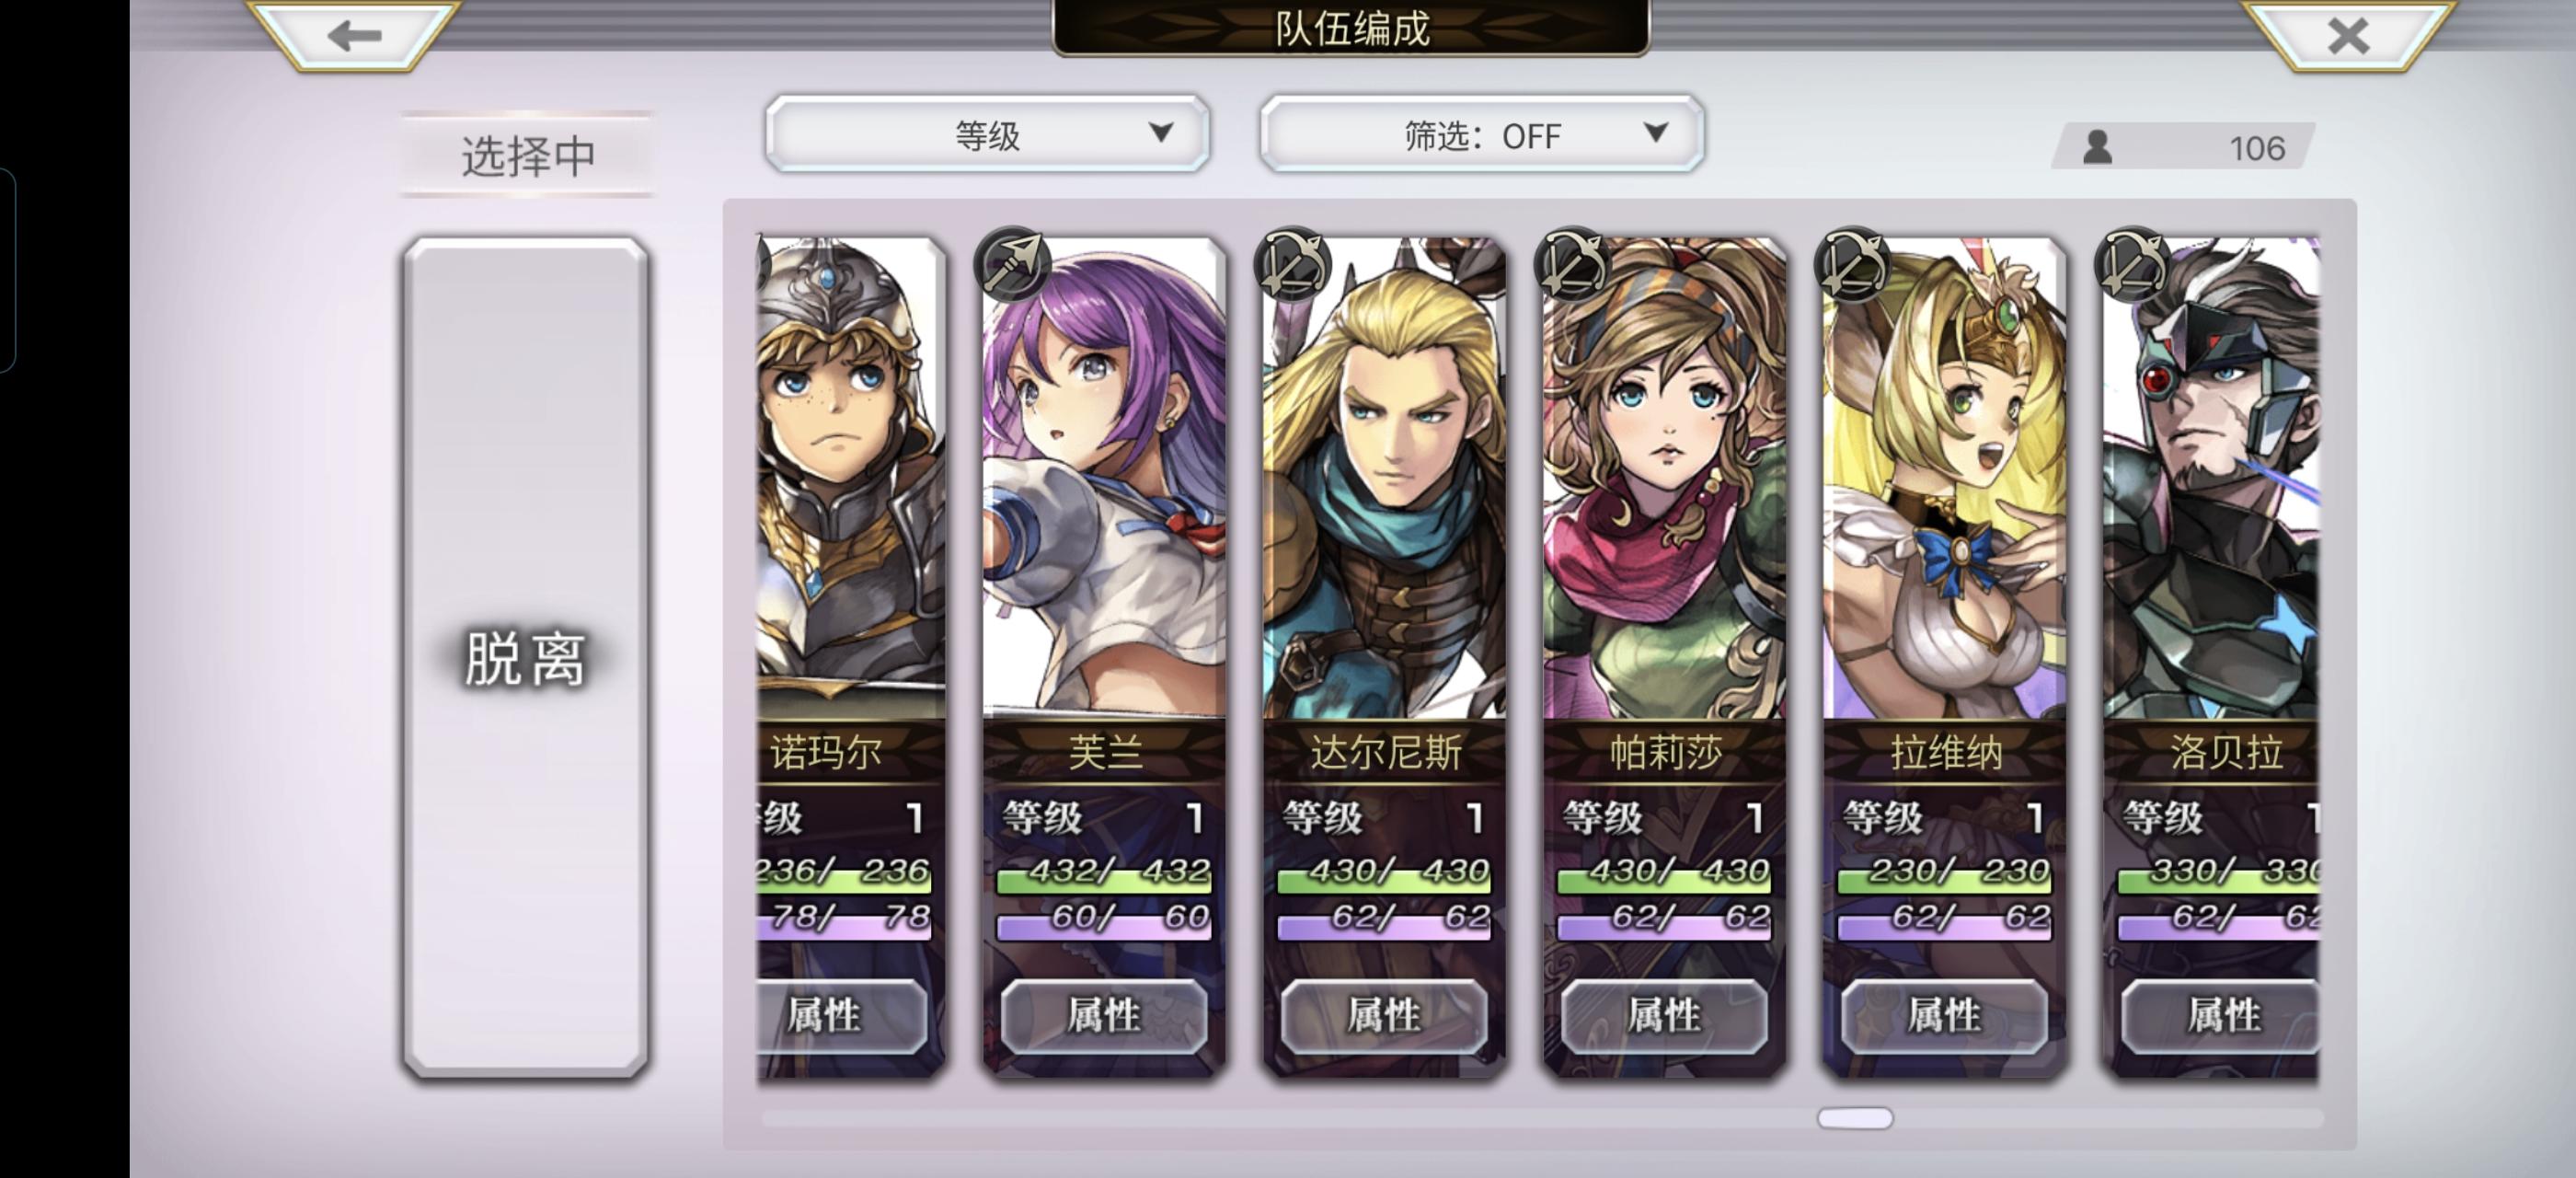Close the team formation screen
Screen dimensions: 2576x1178
click(x=2347, y=35)
